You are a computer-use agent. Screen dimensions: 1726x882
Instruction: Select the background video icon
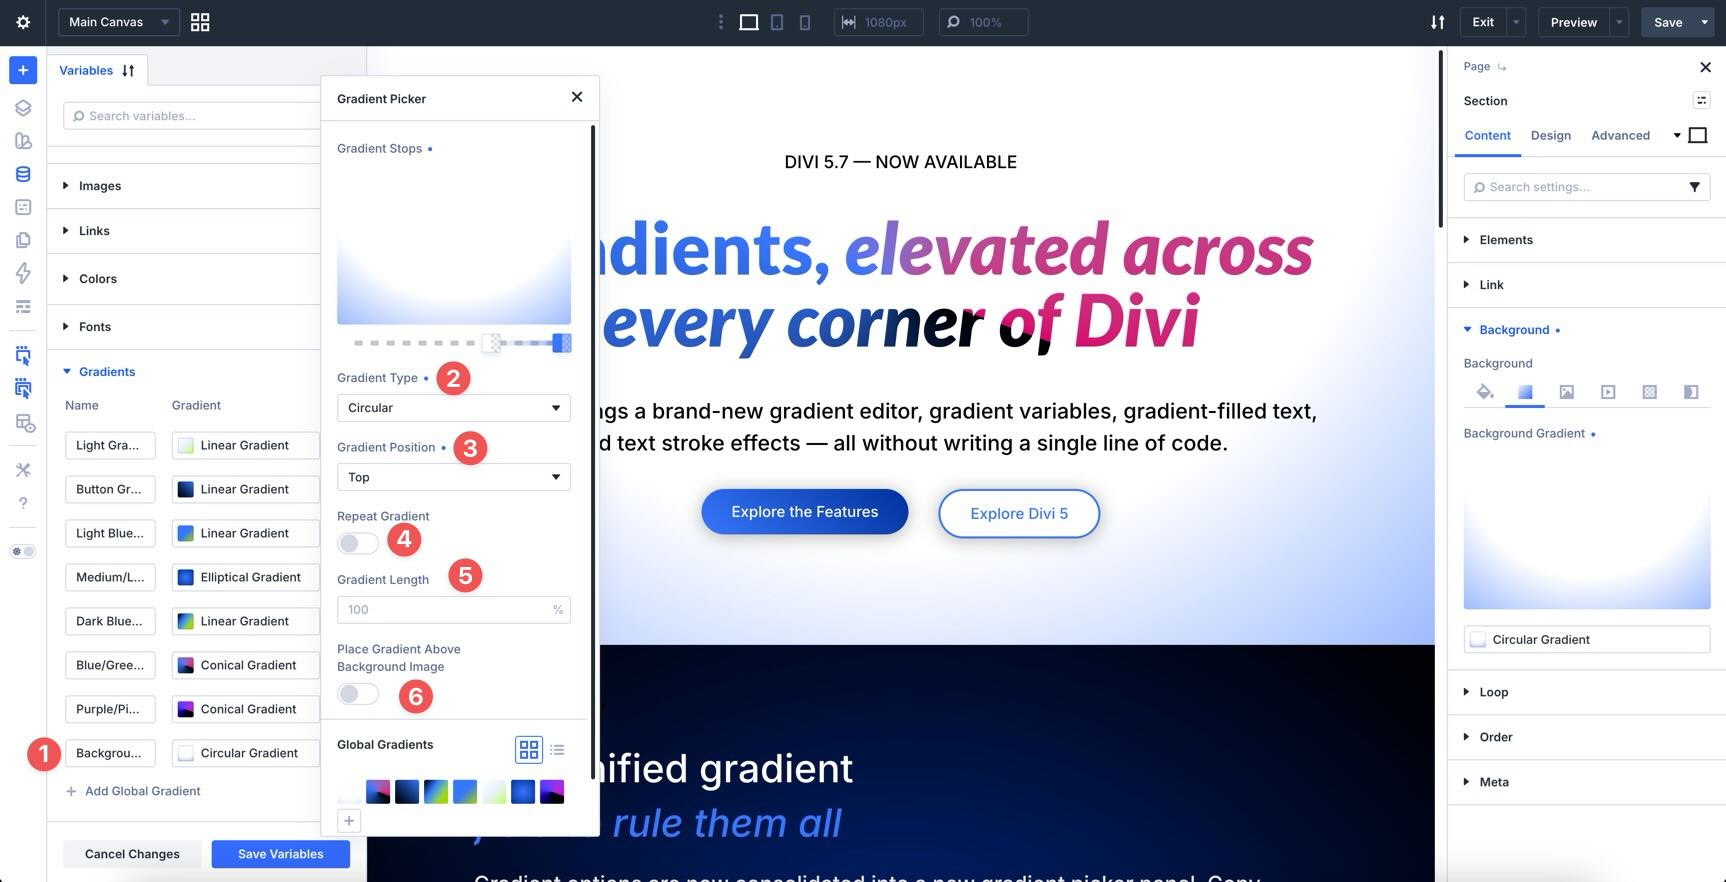1608,392
